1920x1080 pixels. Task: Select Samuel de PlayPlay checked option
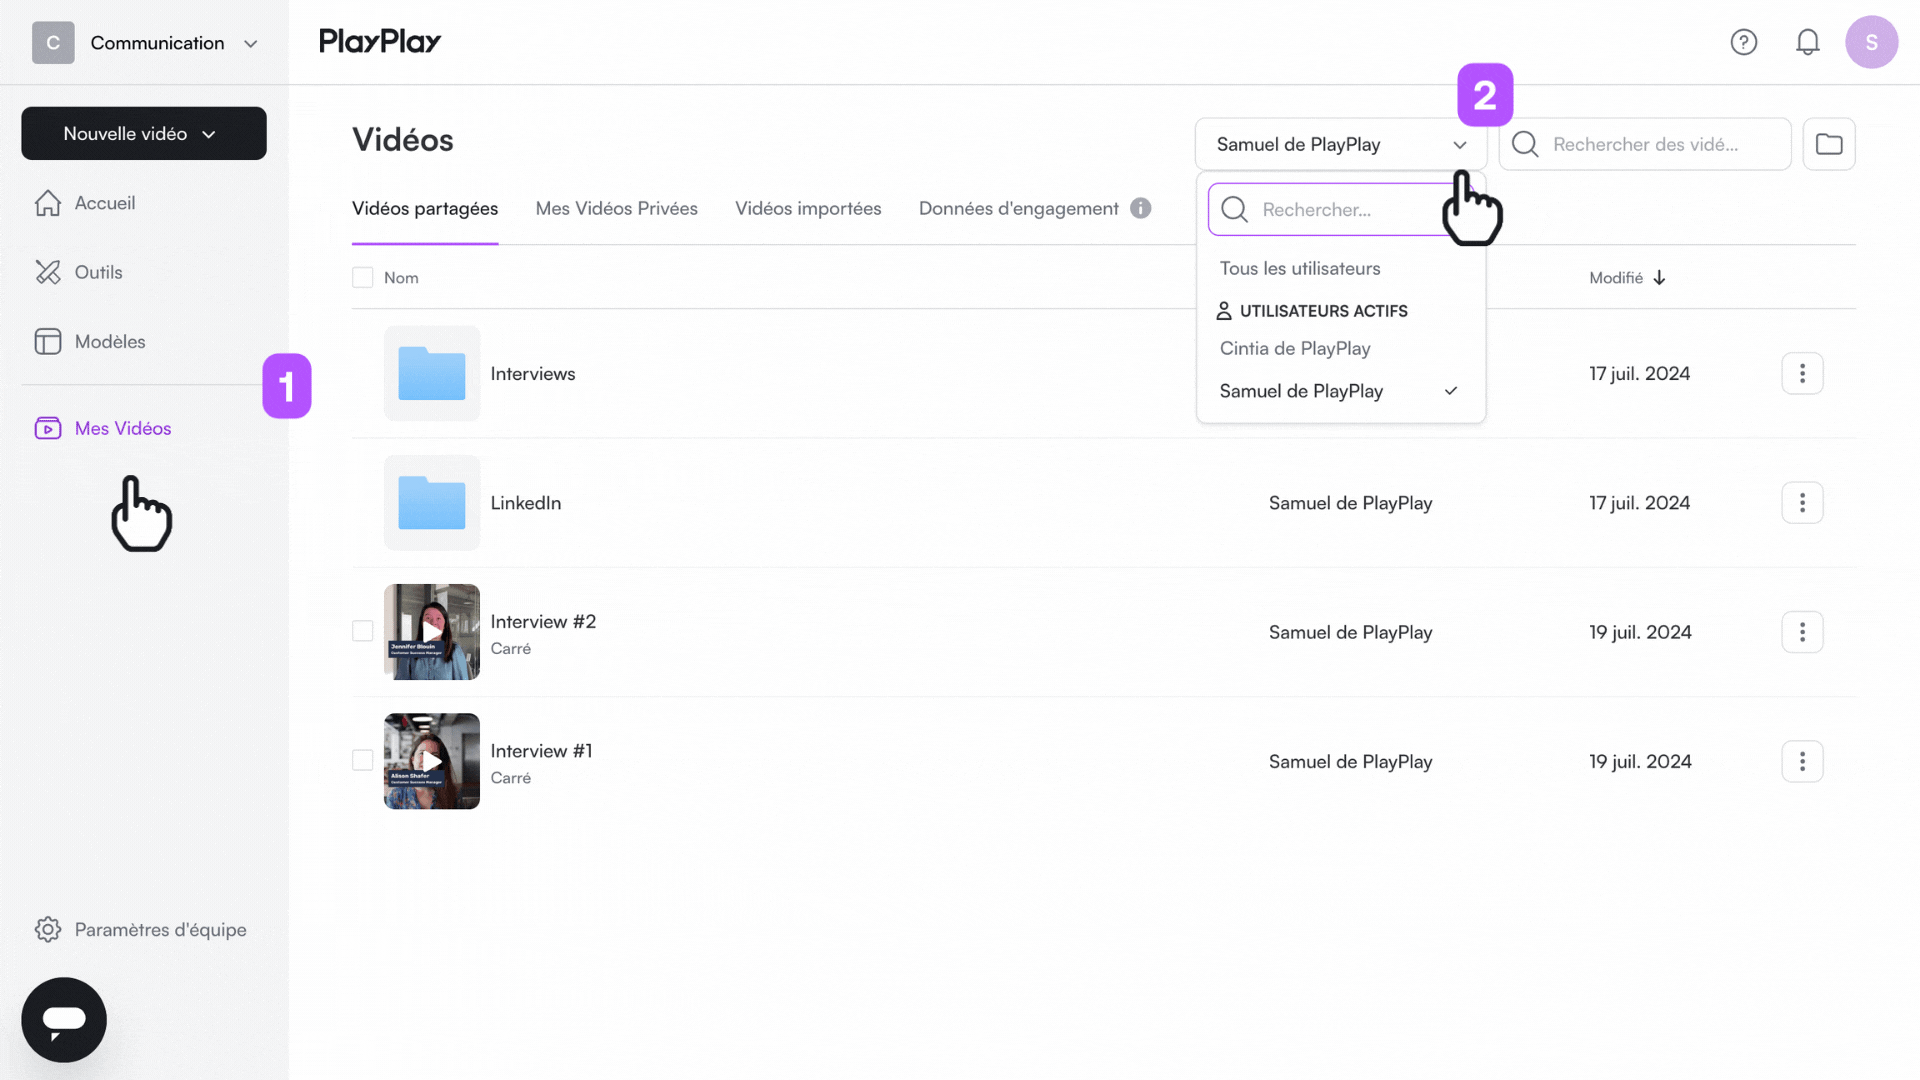[1341, 391]
